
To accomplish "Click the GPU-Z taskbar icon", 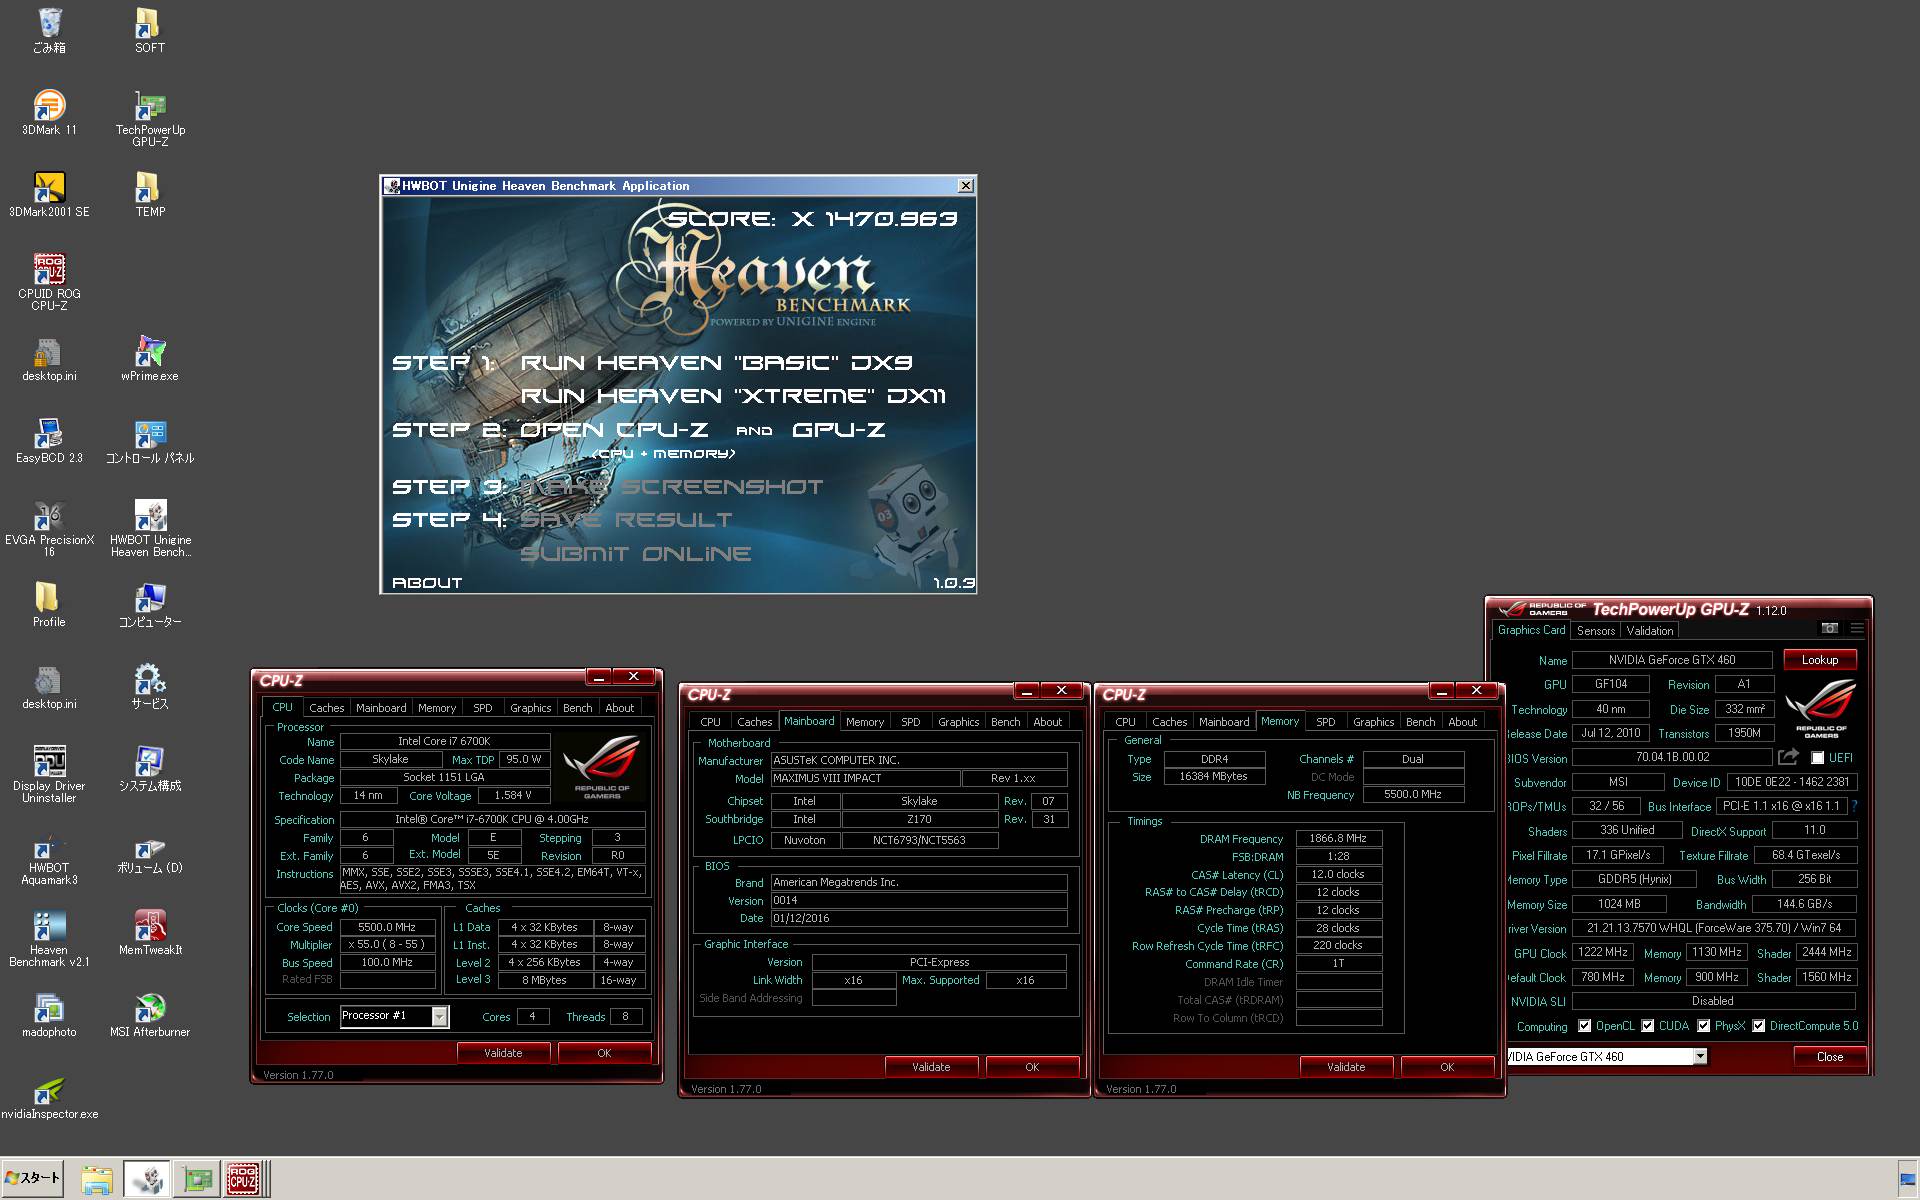I will [197, 1180].
